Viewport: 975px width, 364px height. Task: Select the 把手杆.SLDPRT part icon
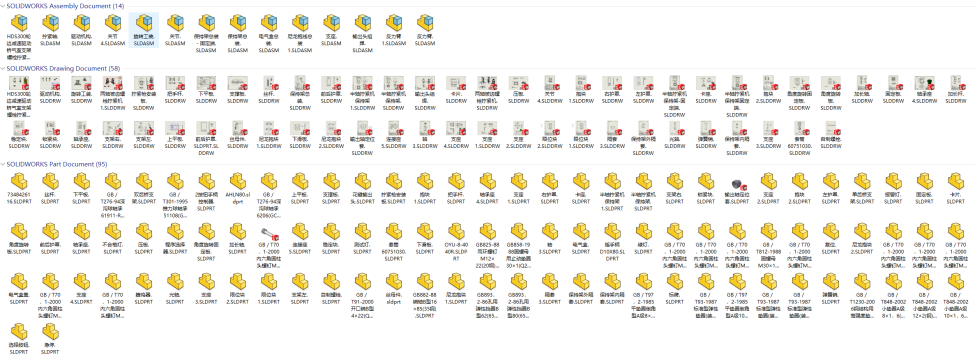456,182
